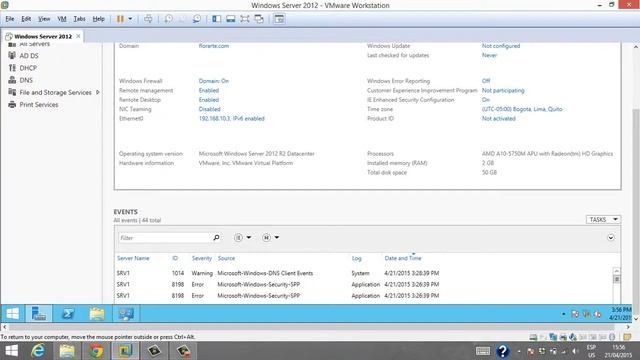Select event 1014 DNS Client Events row
The height and width of the screenshot is (360, 640).
coord(363,273)
